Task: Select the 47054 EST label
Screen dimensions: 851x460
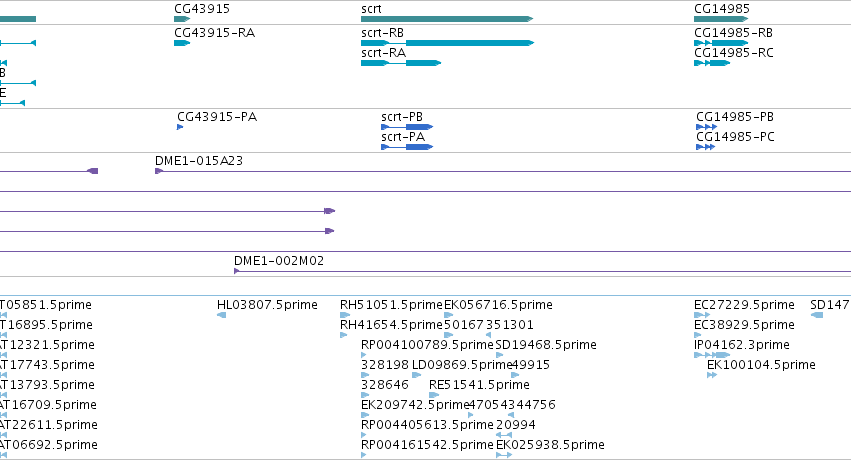Action: click(x=487, y=405)
